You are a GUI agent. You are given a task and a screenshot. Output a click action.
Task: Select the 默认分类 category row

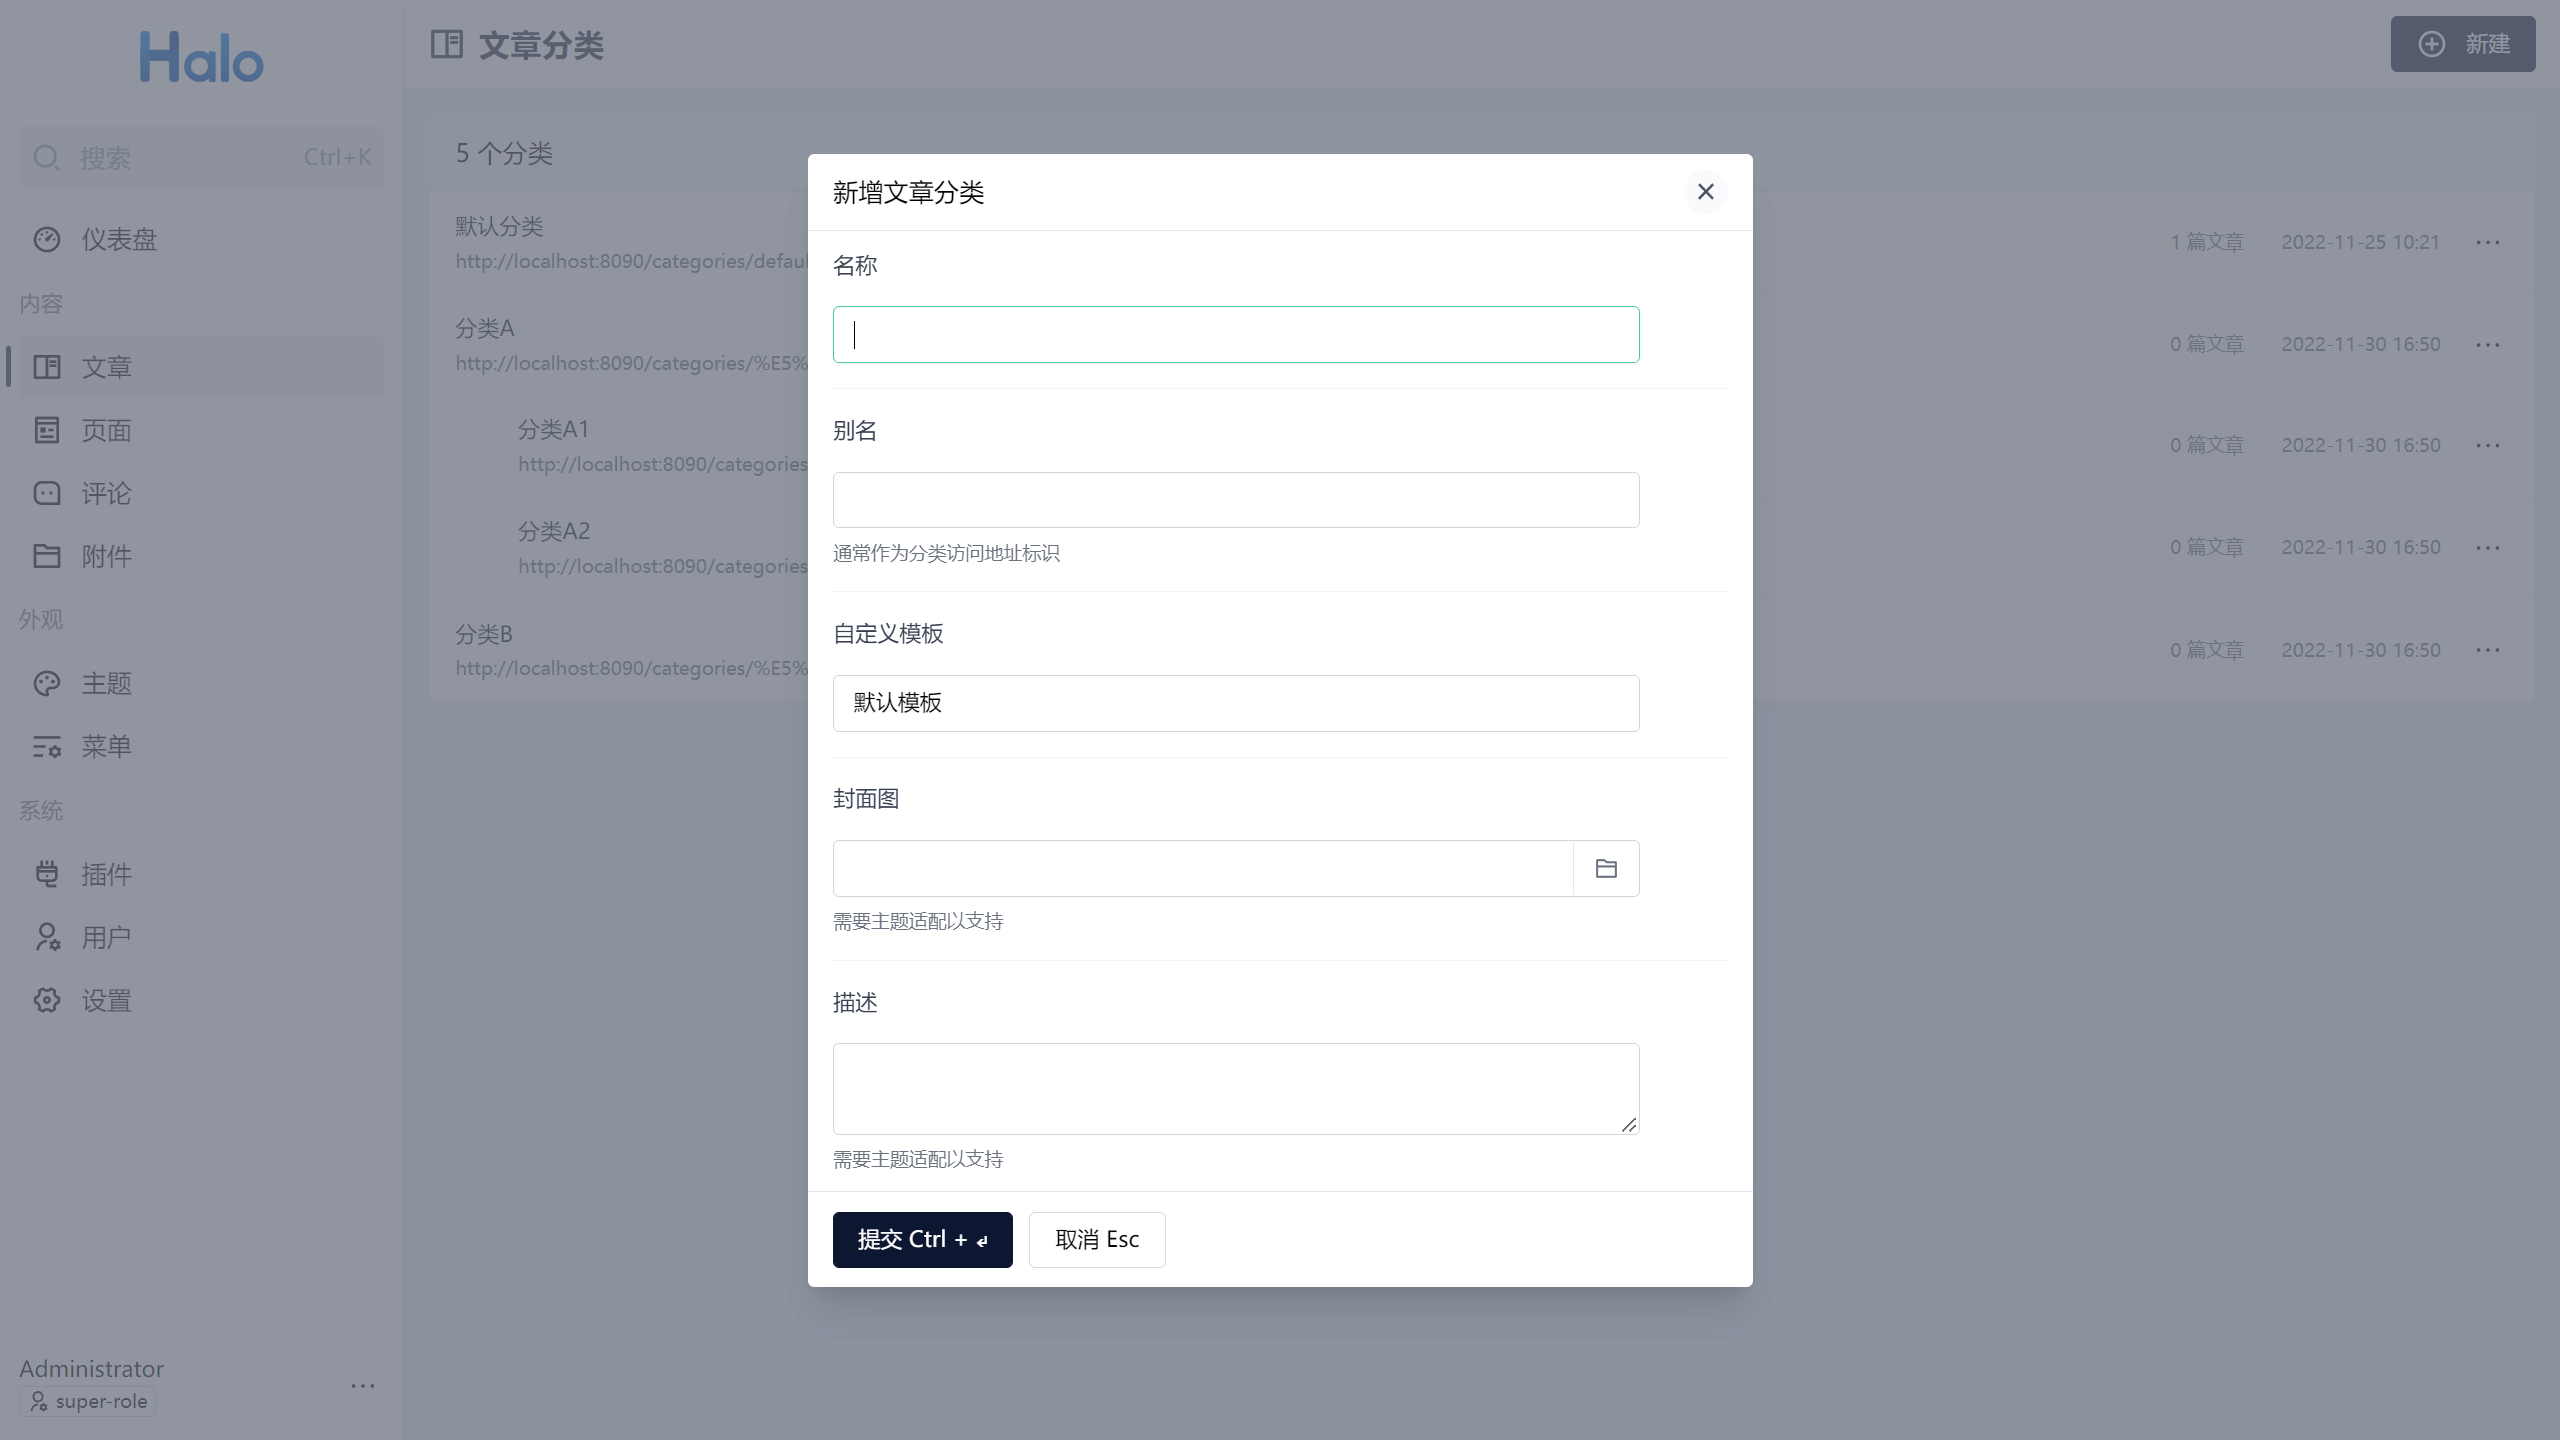(x=1480, y=242)
